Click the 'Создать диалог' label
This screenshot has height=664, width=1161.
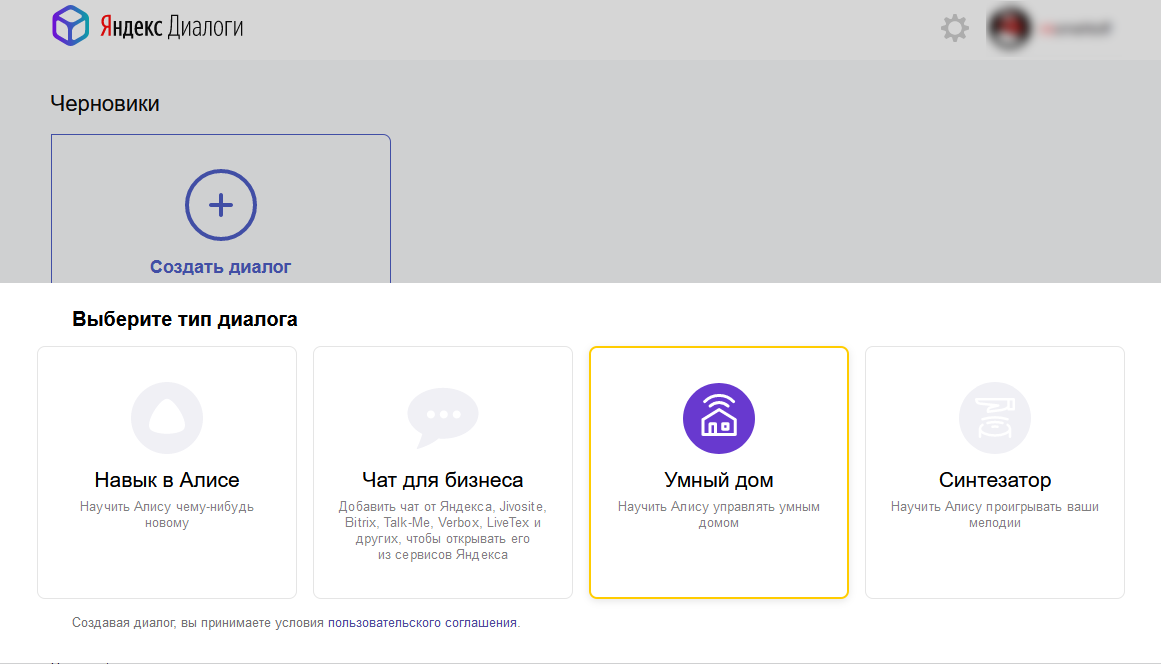click(221, 266)
